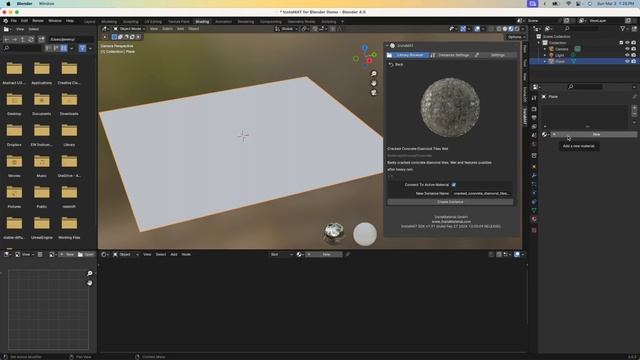
Task: Open the outliner filter funnel icon
Action: pyautogui.click(x=623, y=29)
